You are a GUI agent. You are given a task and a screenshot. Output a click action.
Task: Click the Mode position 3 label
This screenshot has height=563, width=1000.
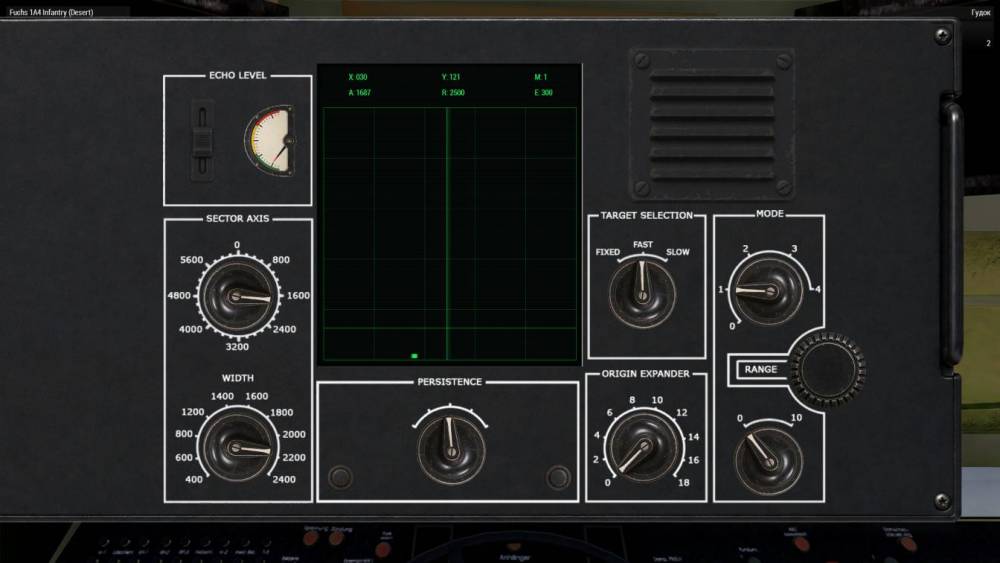[x=794, y=249]
